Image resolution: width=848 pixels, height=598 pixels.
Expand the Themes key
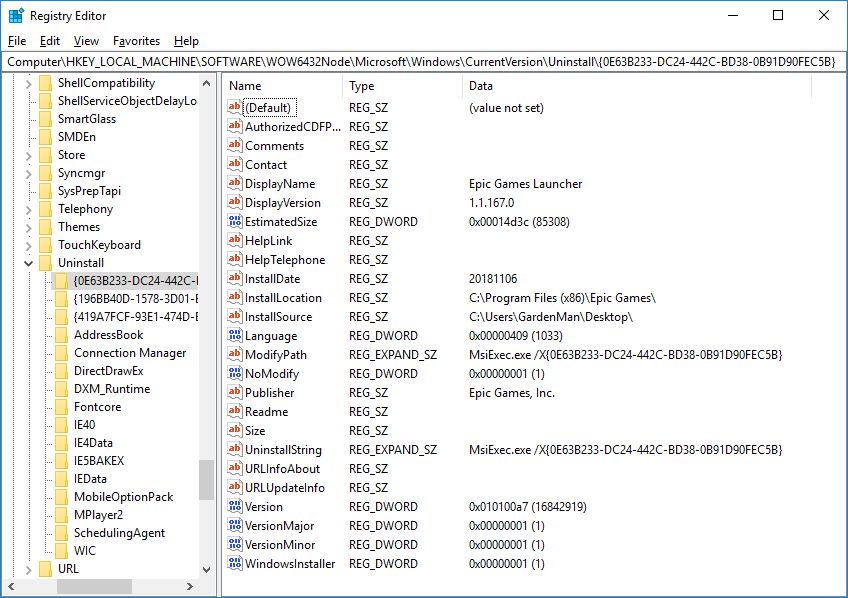29,228
